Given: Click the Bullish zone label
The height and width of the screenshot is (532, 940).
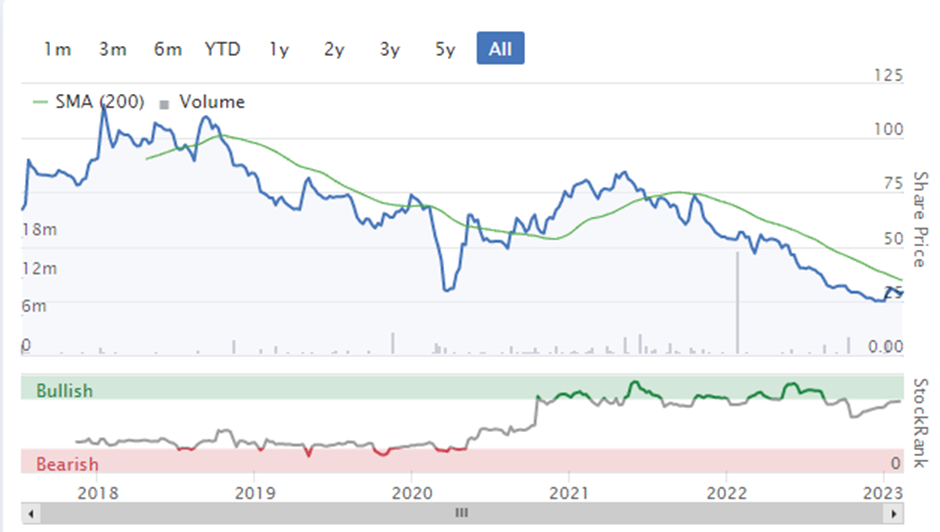Looking at the screenshot, I should point(64,390).
